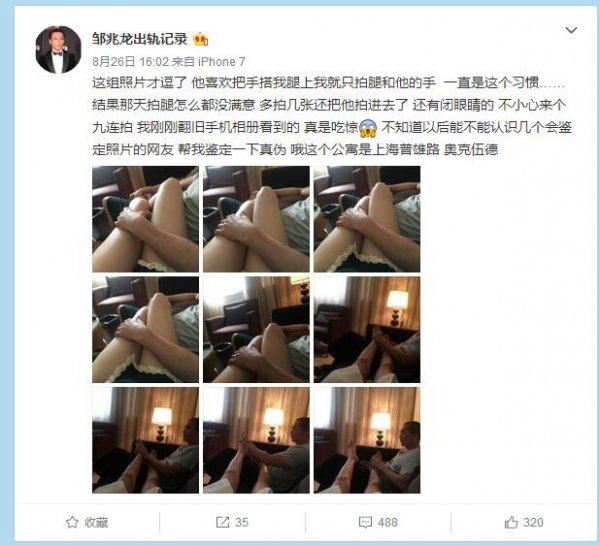Click the 来自 iPhone 7 source link

[209, 62]
